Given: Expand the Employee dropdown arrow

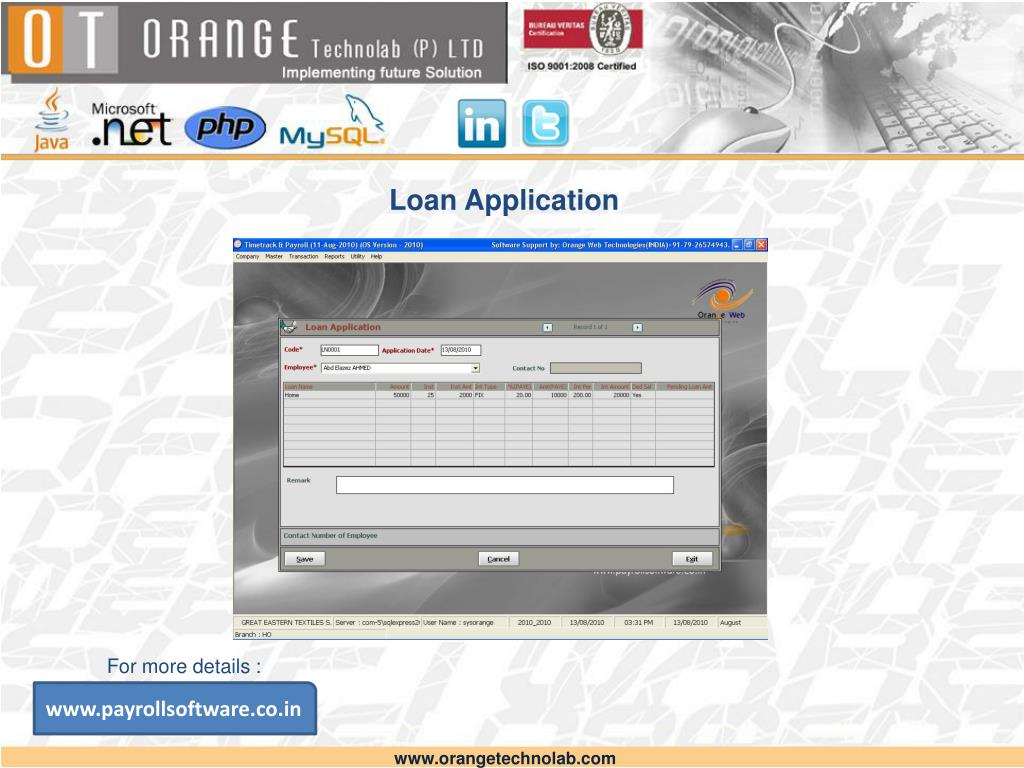Looking at the screenshot, I should tap(475, 368).
